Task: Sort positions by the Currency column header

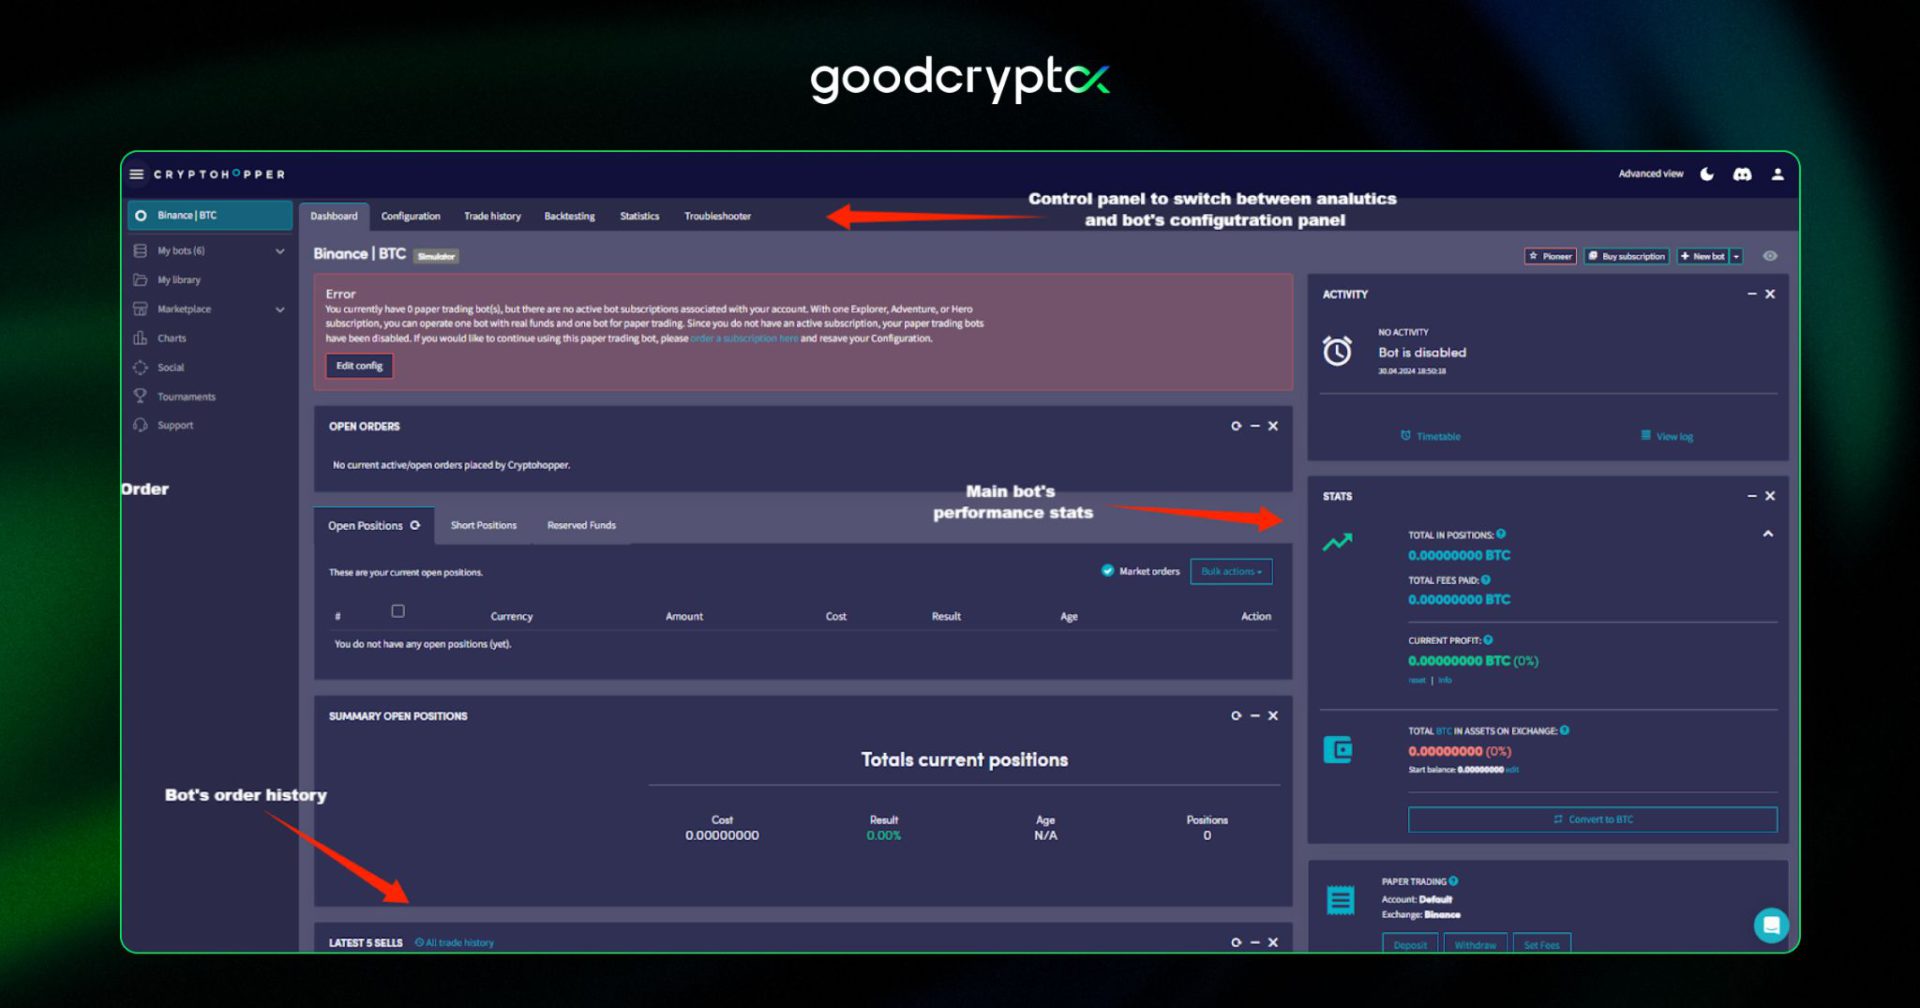Action: [511, 617]
